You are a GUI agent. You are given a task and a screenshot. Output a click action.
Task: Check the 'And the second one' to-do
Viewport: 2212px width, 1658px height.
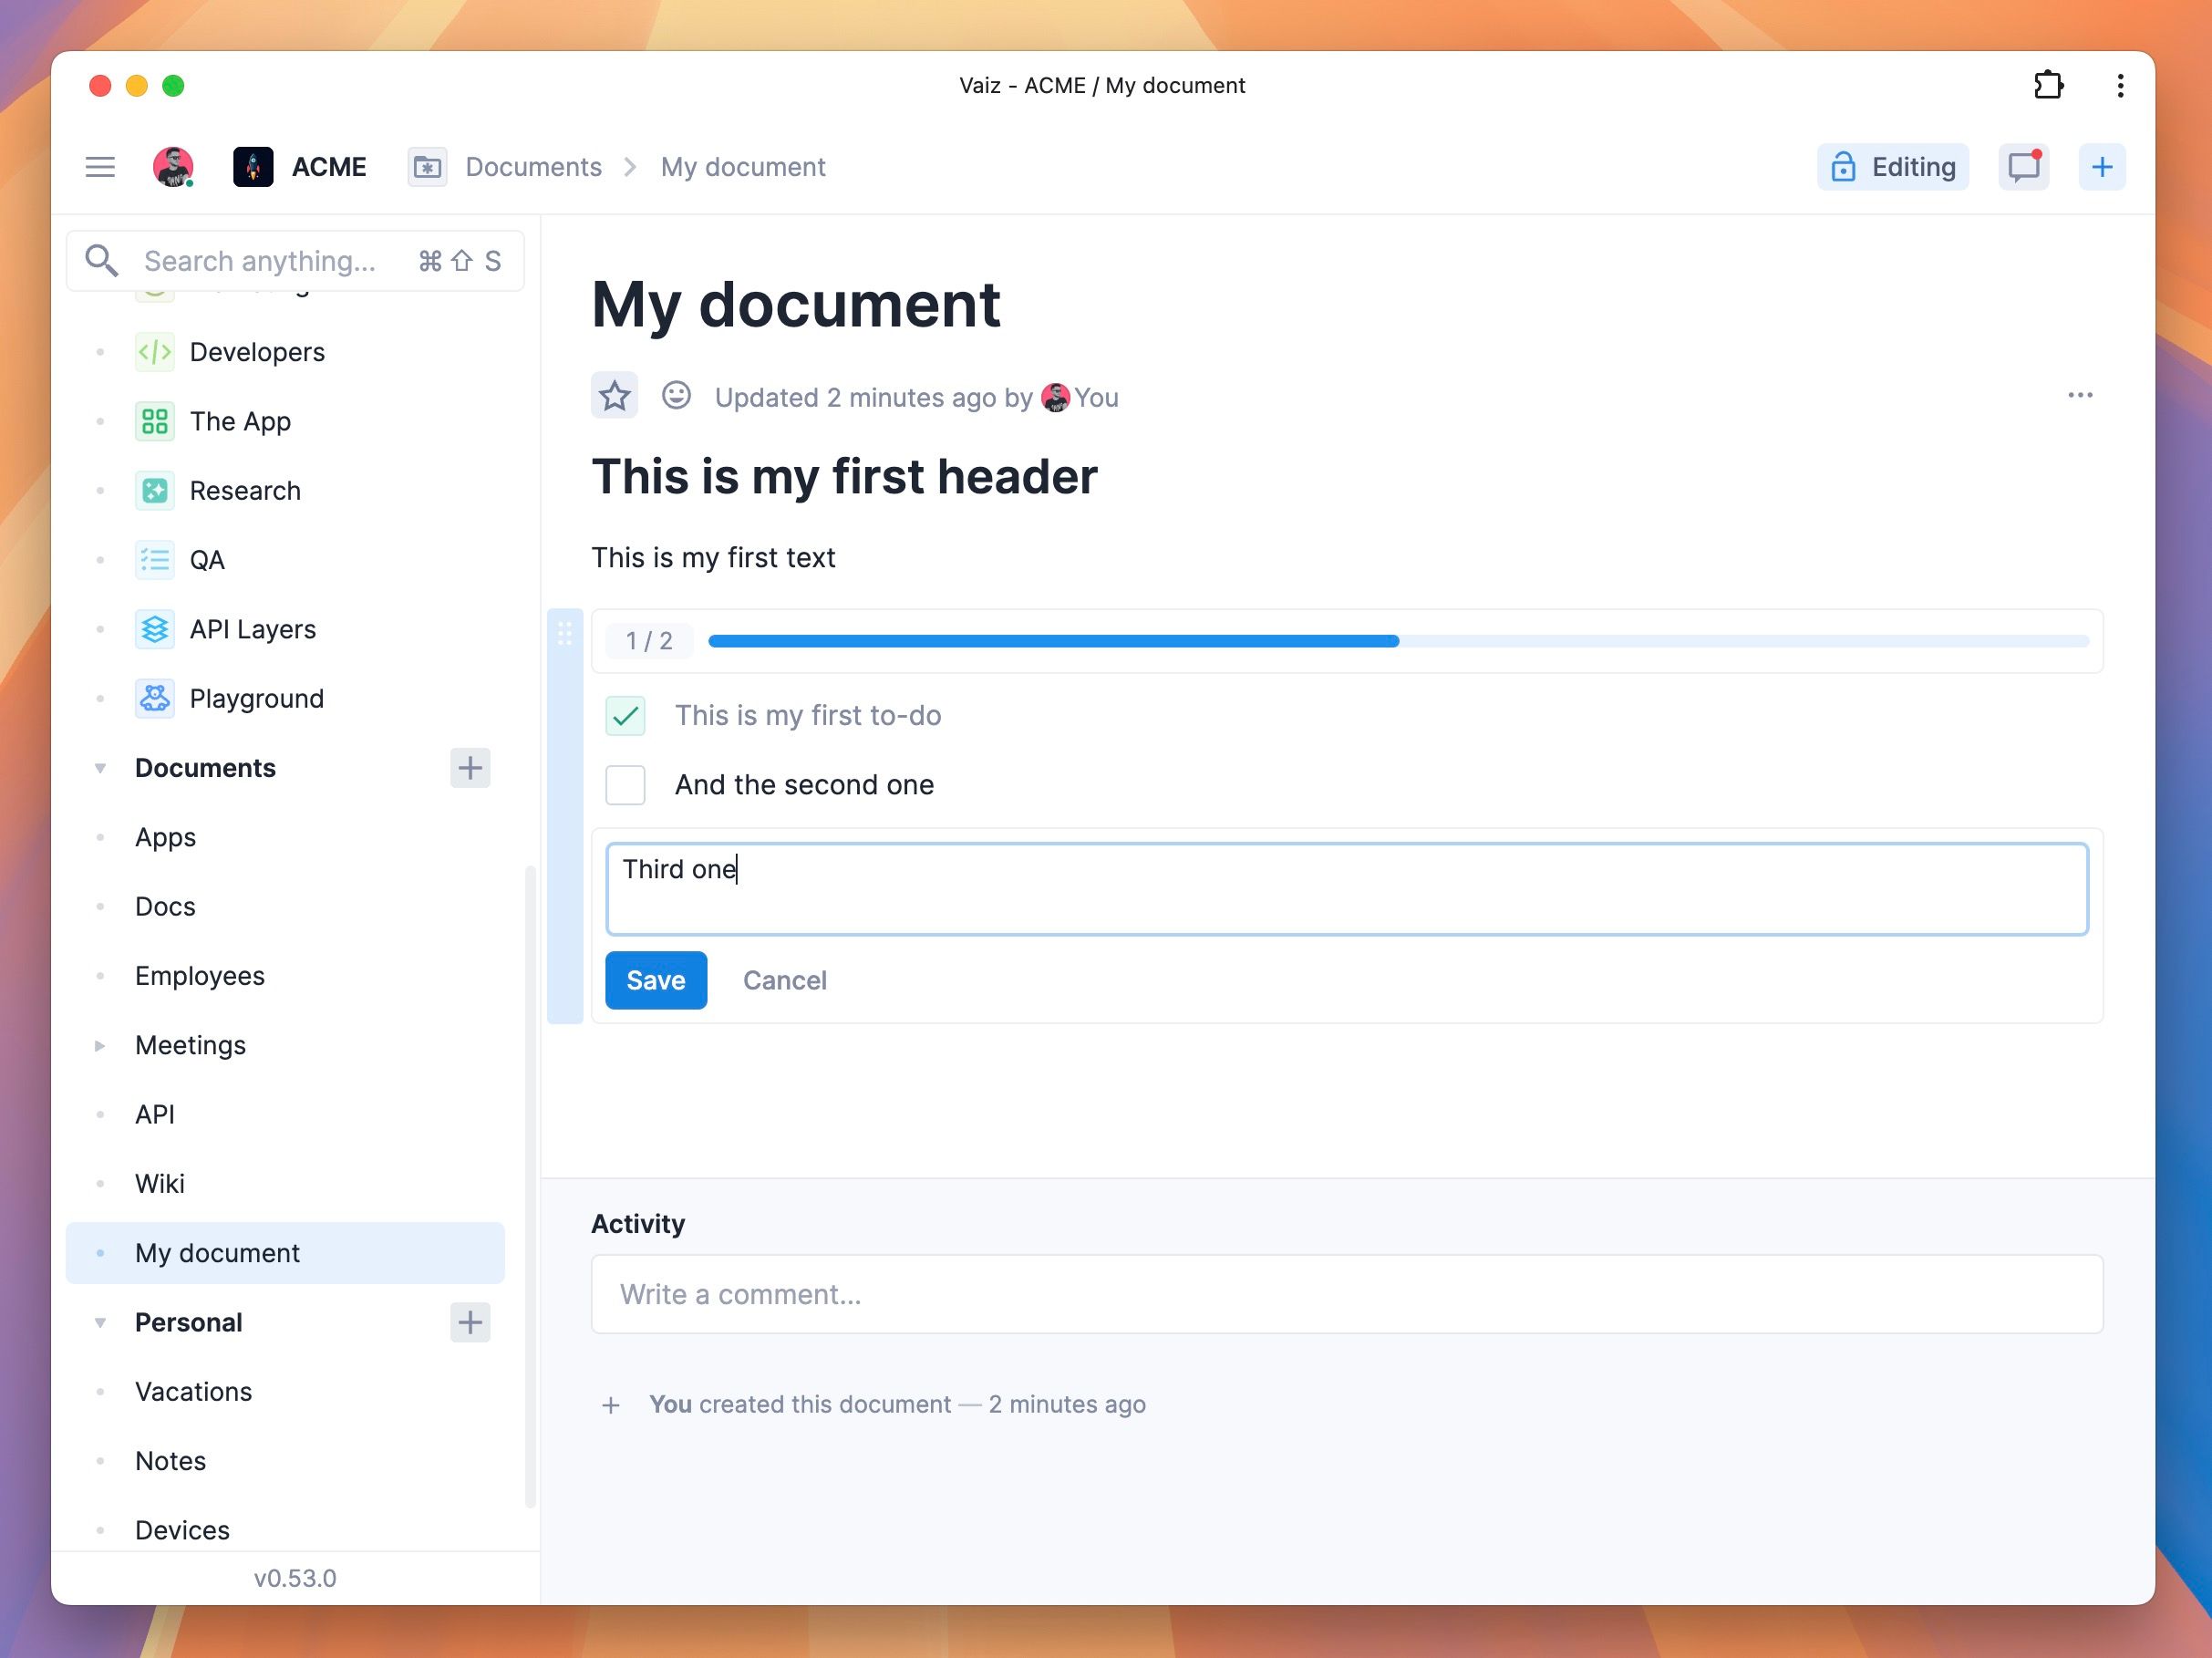pyautogui.click(x=625, y=785)
